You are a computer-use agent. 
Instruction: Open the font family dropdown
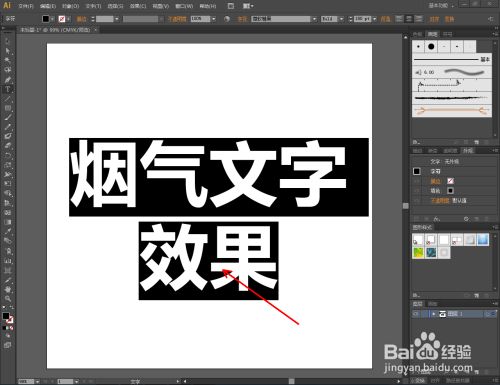314,19
